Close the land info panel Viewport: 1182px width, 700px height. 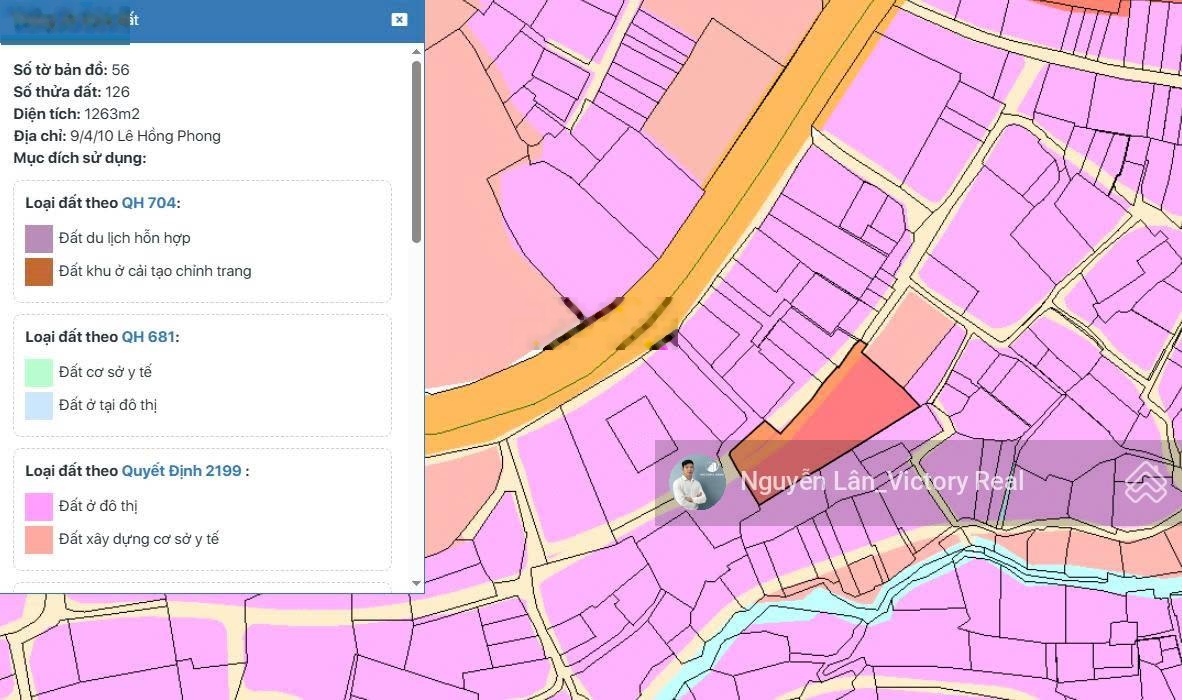tap(400, 20)
